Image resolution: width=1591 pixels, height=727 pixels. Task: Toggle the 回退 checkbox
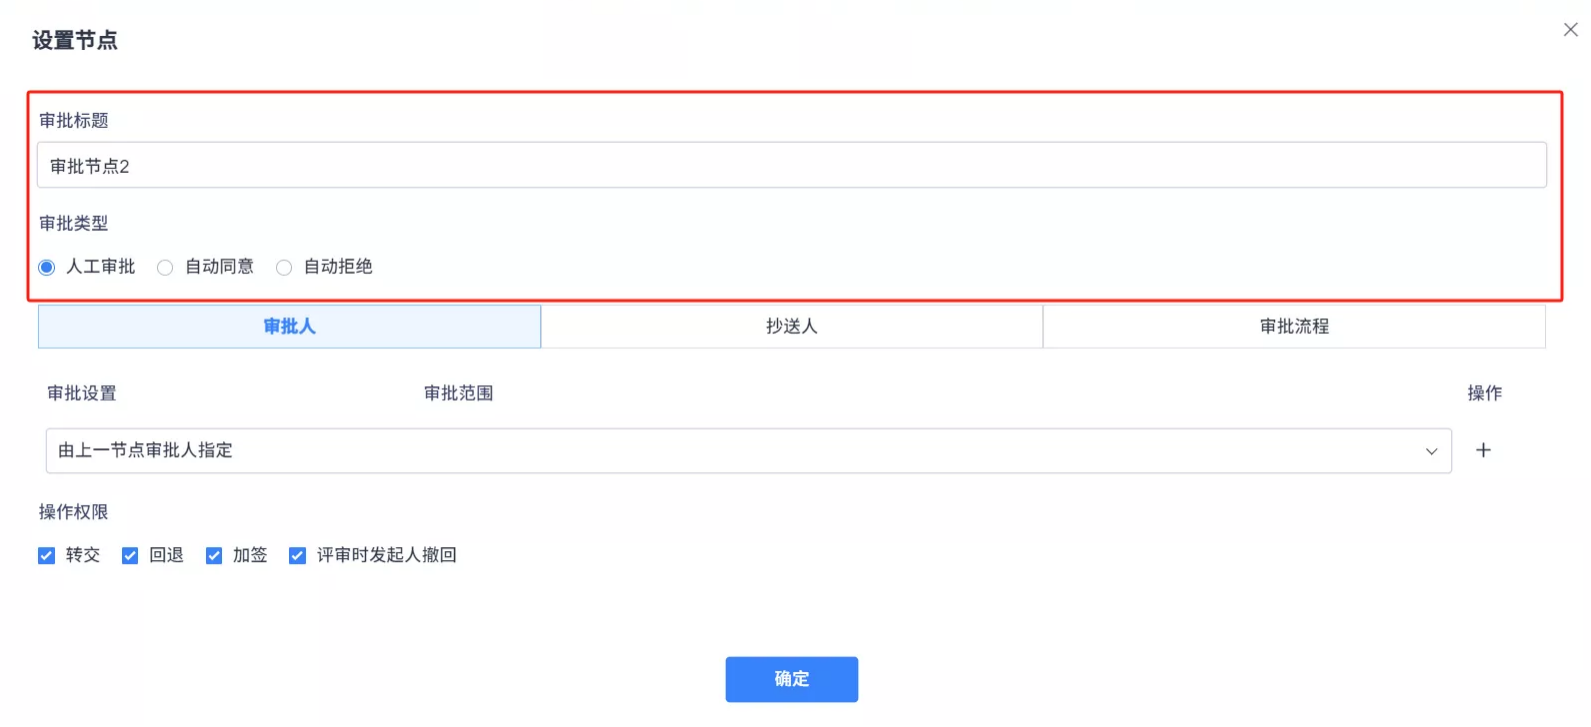[130, 556]
